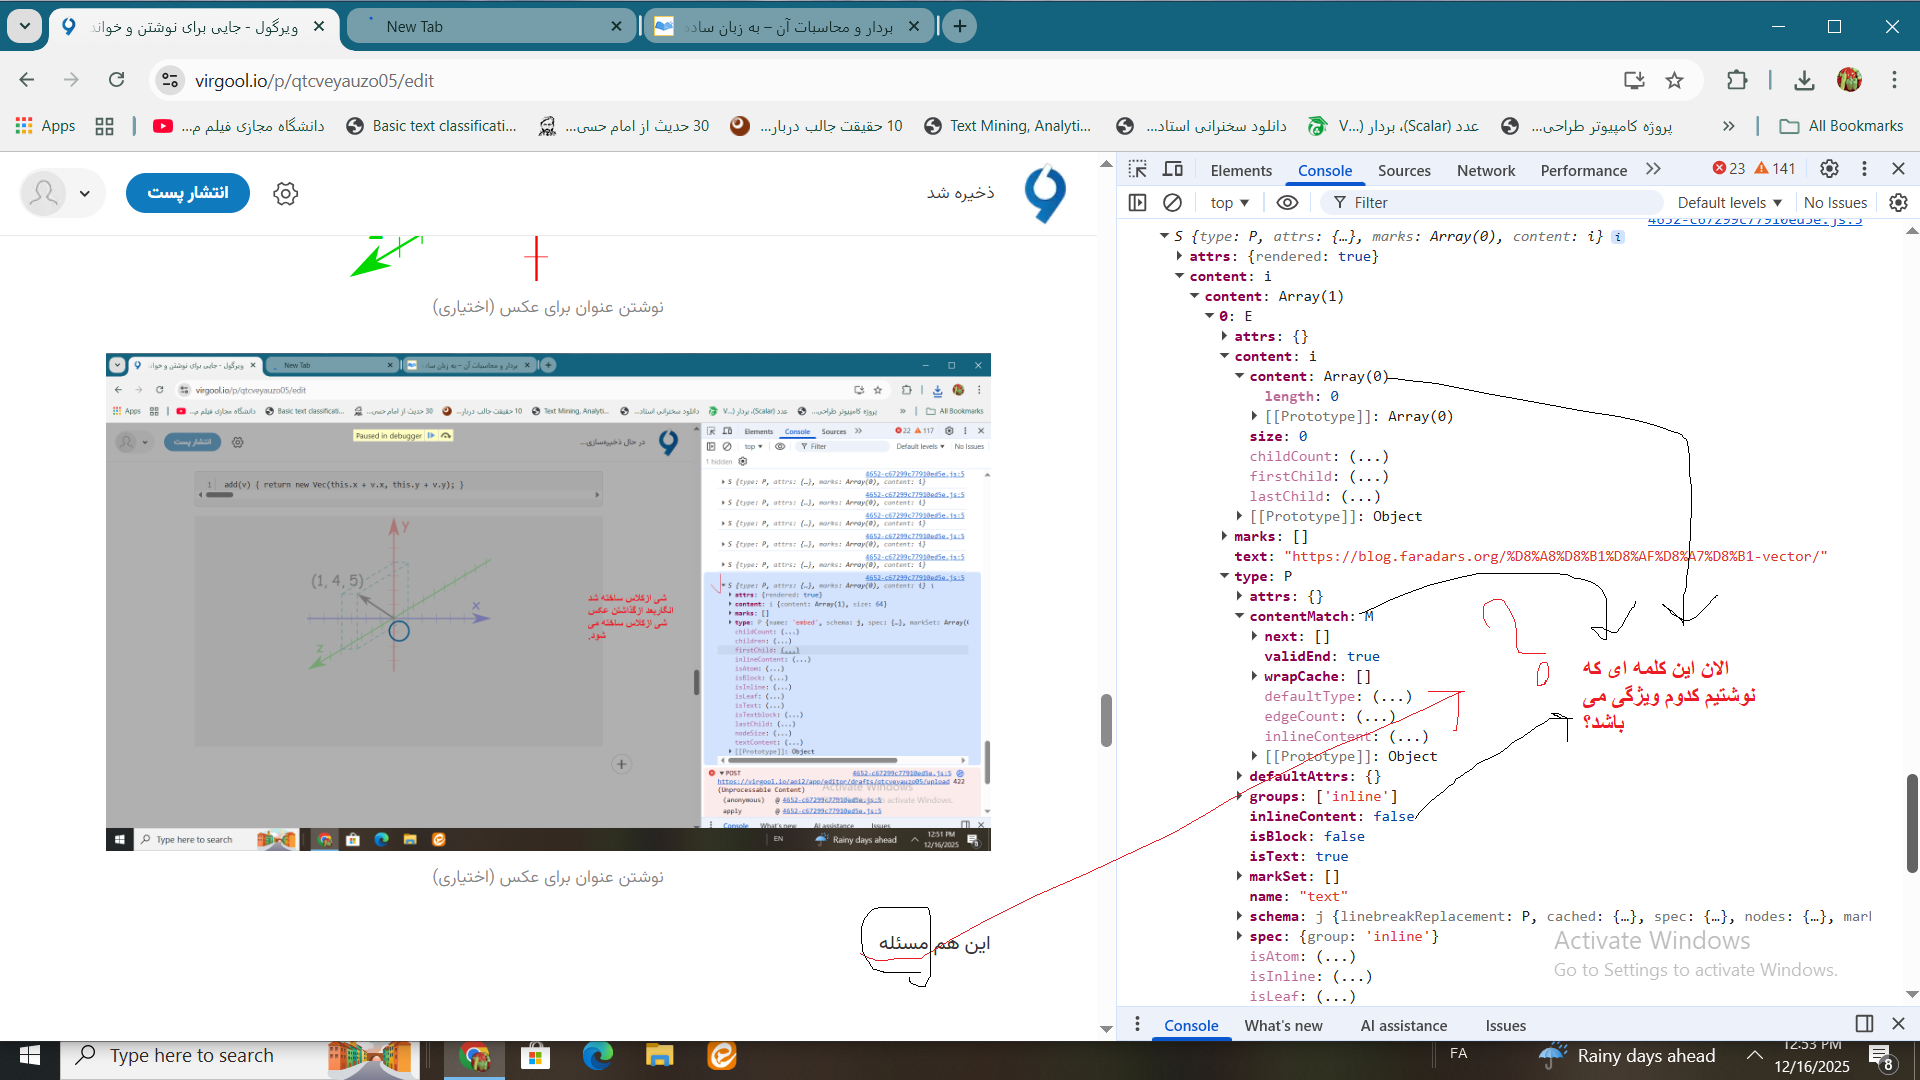Open console settings gear beside No Issues
This screenshot has width=1920, height=1080.
point(1898,202)
